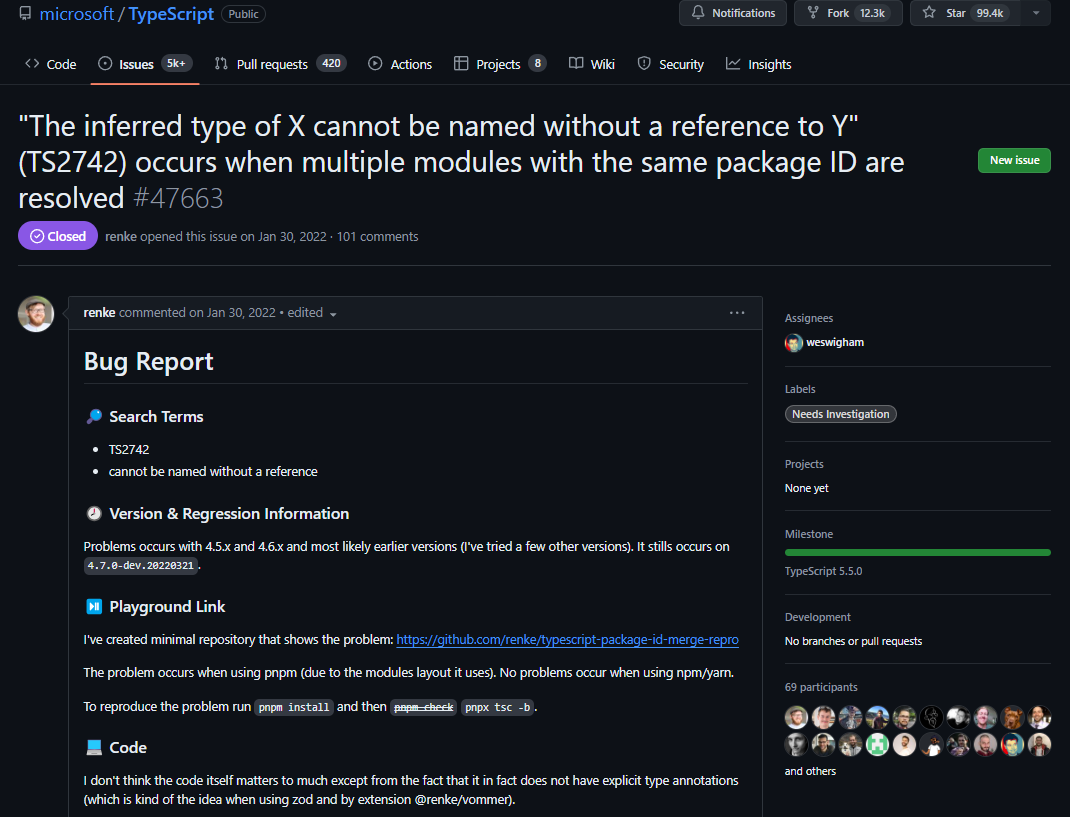Image resolution: width=1070 pixels, height=817 pixels.
Task: Click the 420 pull requests counter
Action: tap(331, 63)
